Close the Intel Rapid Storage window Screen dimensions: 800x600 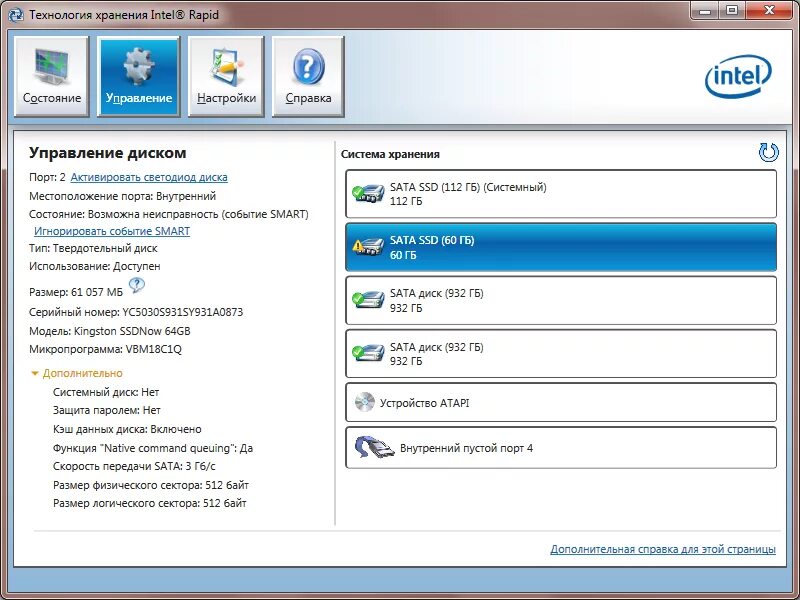click(x=770, y=10)
